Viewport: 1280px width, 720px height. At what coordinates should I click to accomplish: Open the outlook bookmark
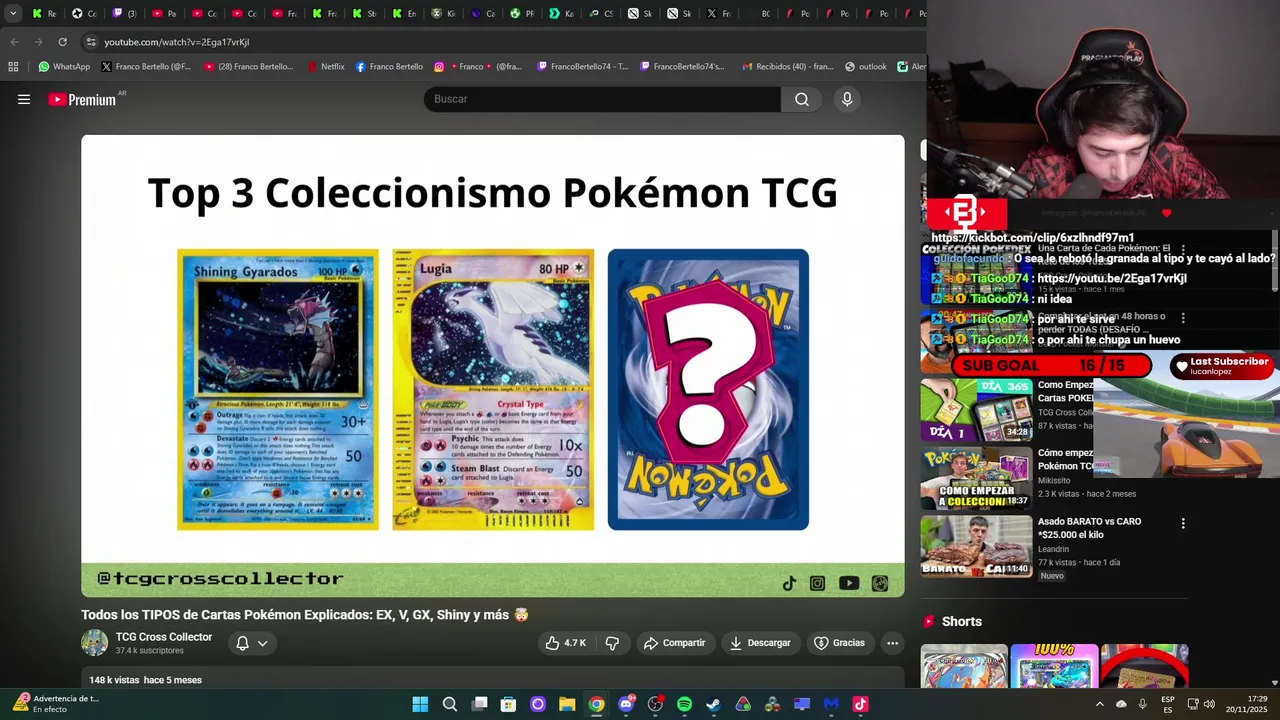click(x=866, y=67)
